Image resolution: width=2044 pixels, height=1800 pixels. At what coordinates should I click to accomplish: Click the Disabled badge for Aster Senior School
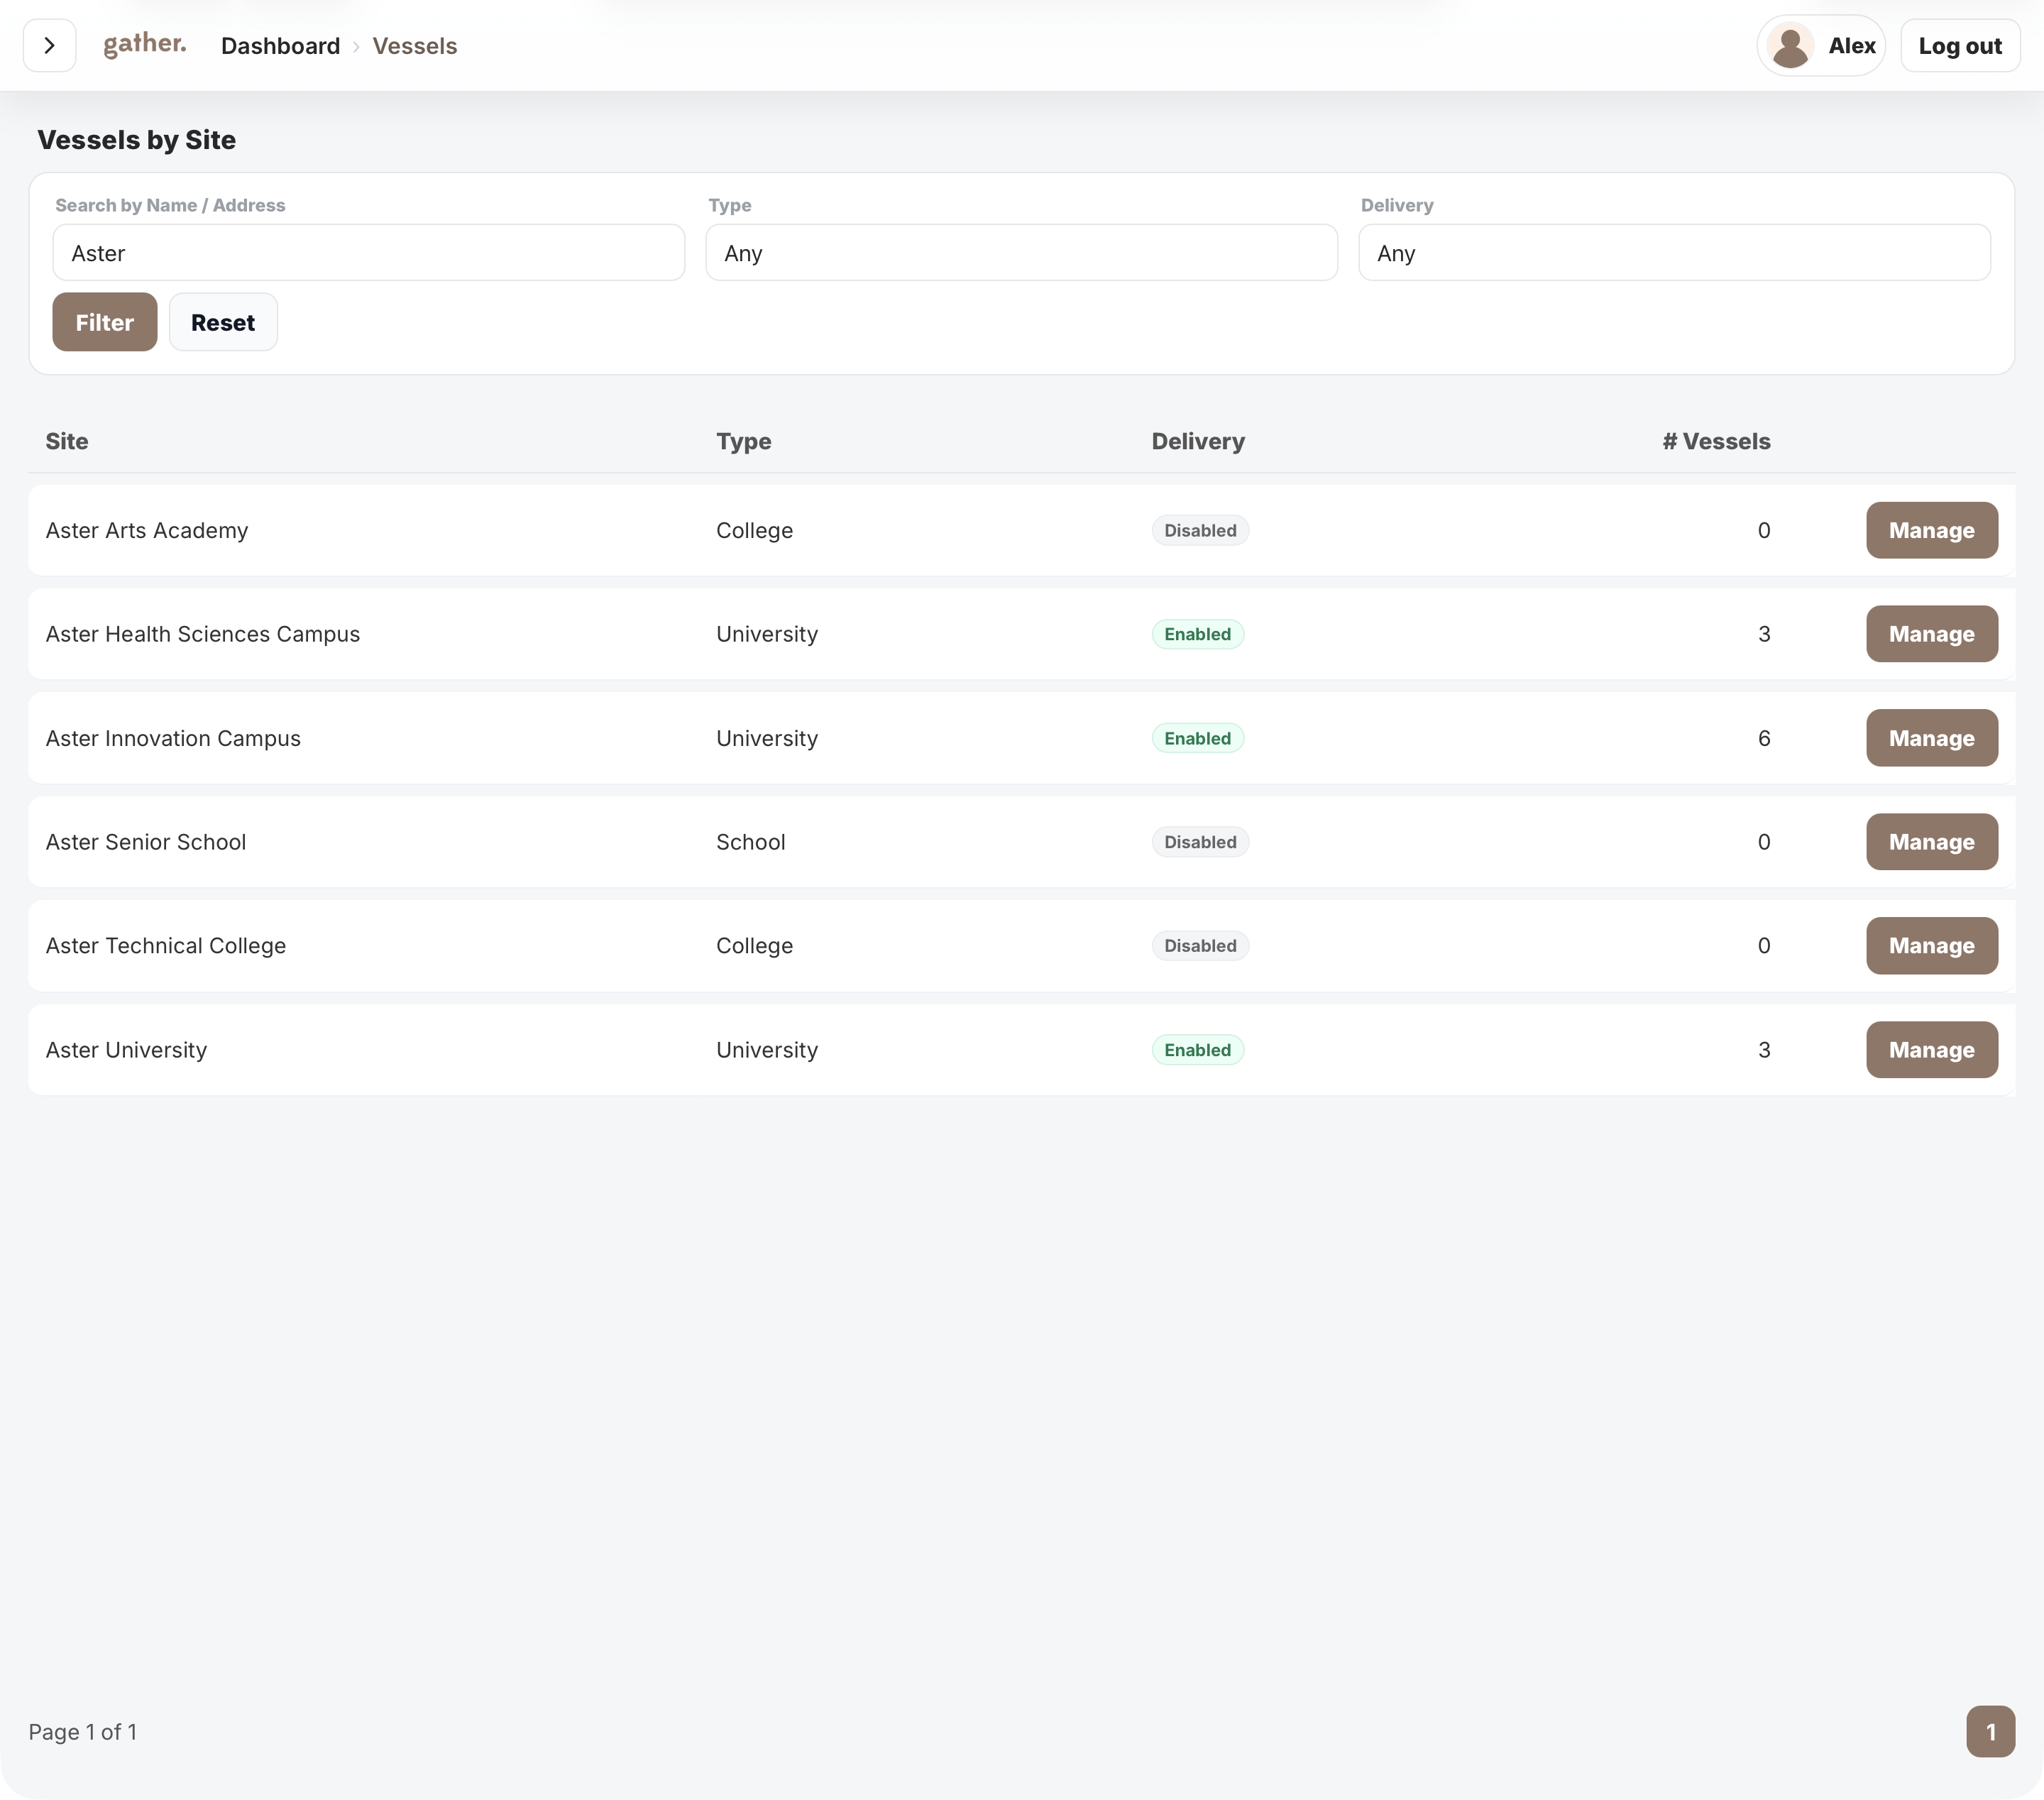(1200, 842)
